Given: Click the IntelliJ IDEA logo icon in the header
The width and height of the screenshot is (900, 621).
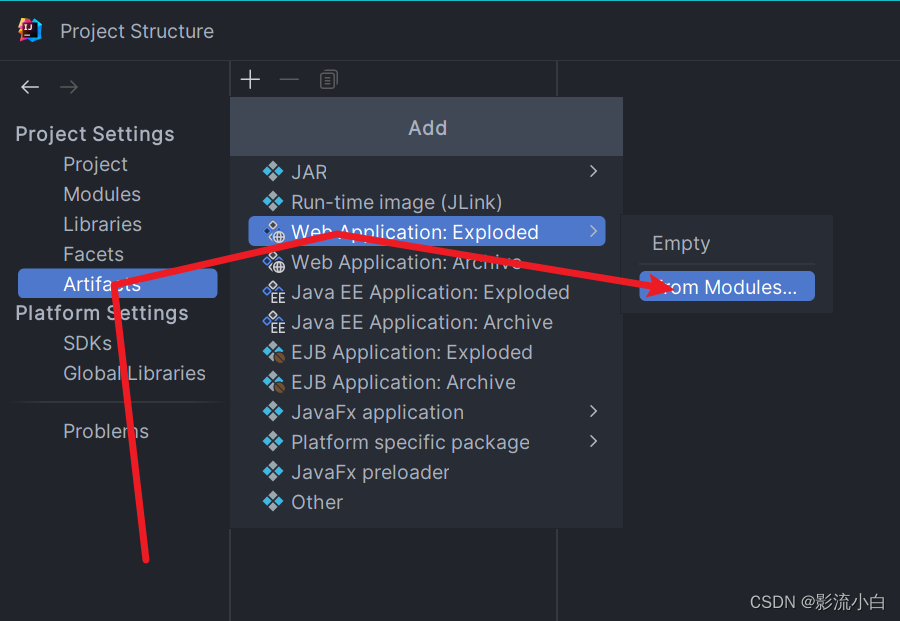Looking at the screenshot, I should (28, 30).
